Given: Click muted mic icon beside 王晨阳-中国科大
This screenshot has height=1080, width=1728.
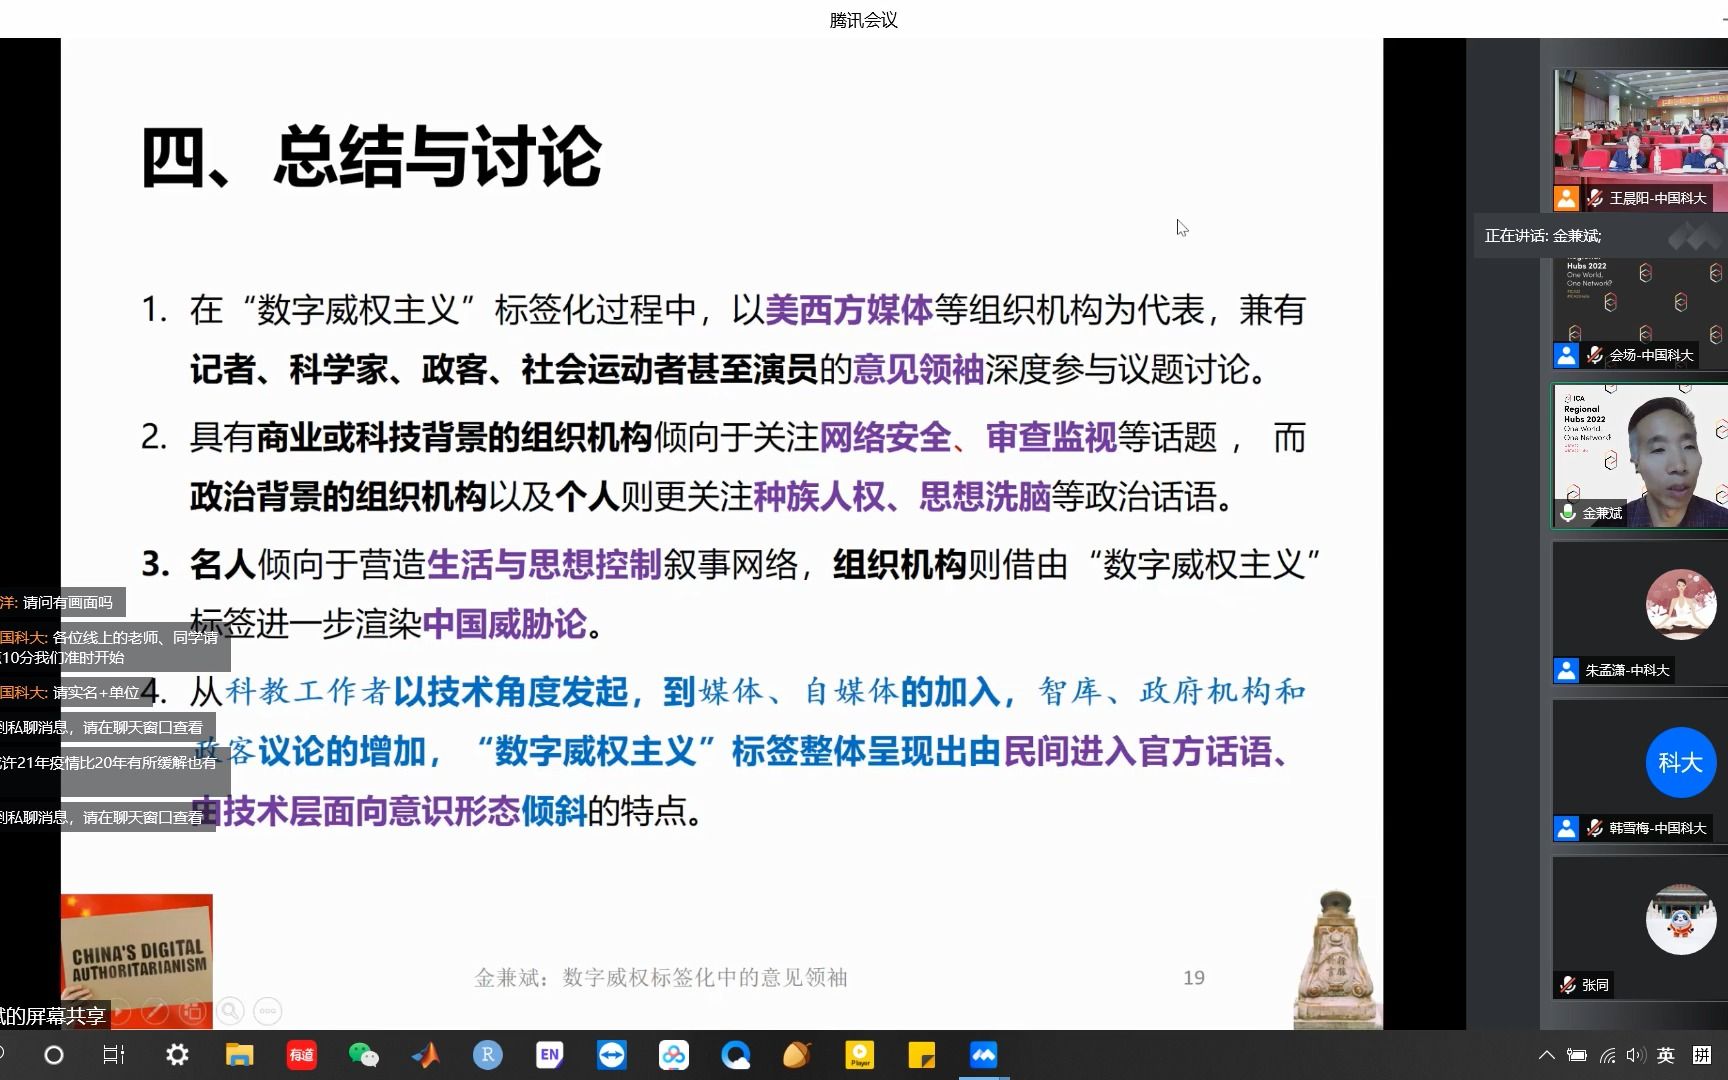Looking at the screenshot, I should point(1595,198).
